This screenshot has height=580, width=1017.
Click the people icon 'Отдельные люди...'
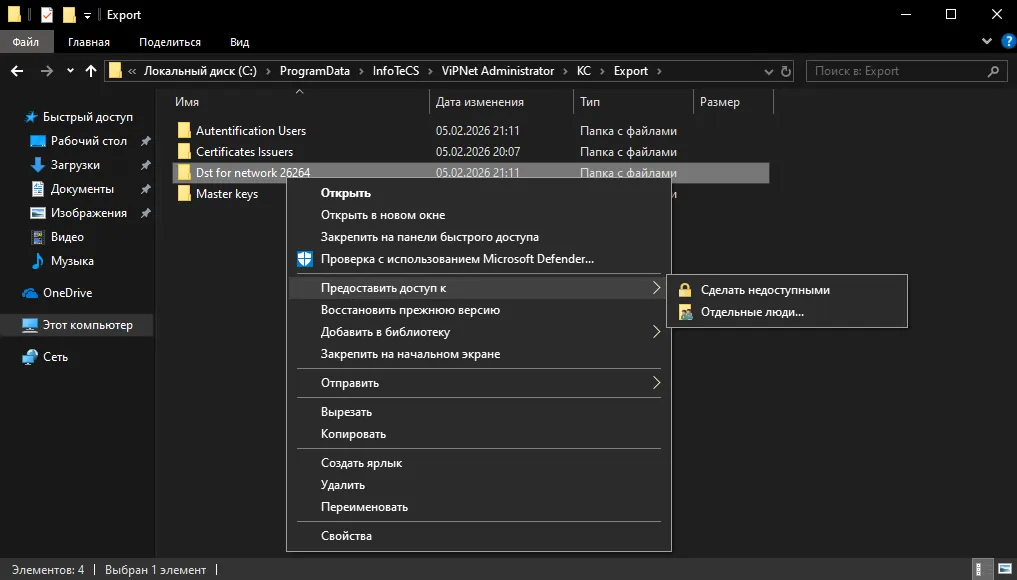point(685,312)
